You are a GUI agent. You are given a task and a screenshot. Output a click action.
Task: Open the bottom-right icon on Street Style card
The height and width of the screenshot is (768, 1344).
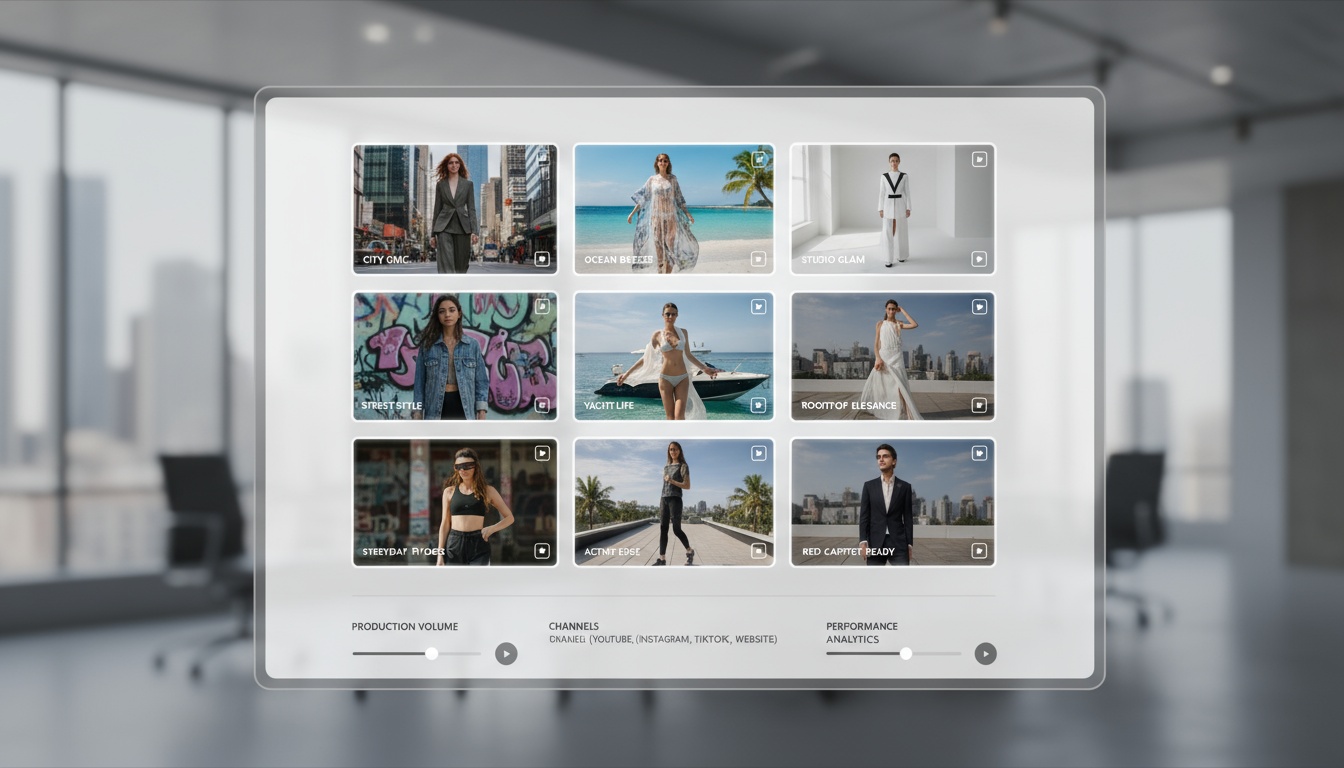[541, 404]
